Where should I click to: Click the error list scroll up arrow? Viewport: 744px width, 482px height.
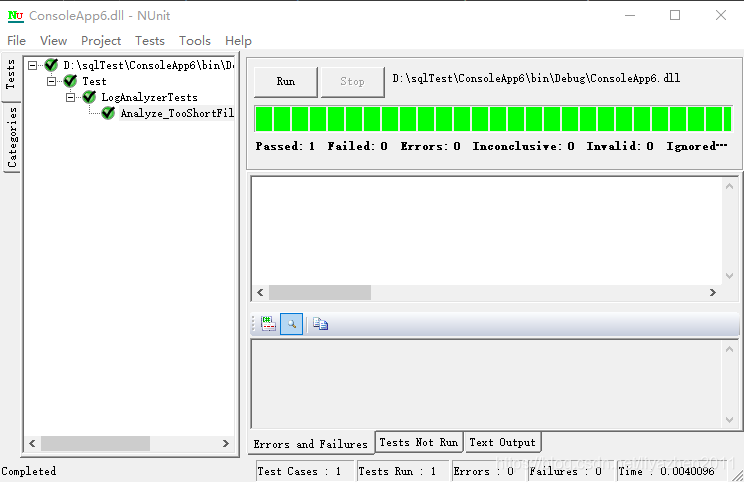point(729,186)
